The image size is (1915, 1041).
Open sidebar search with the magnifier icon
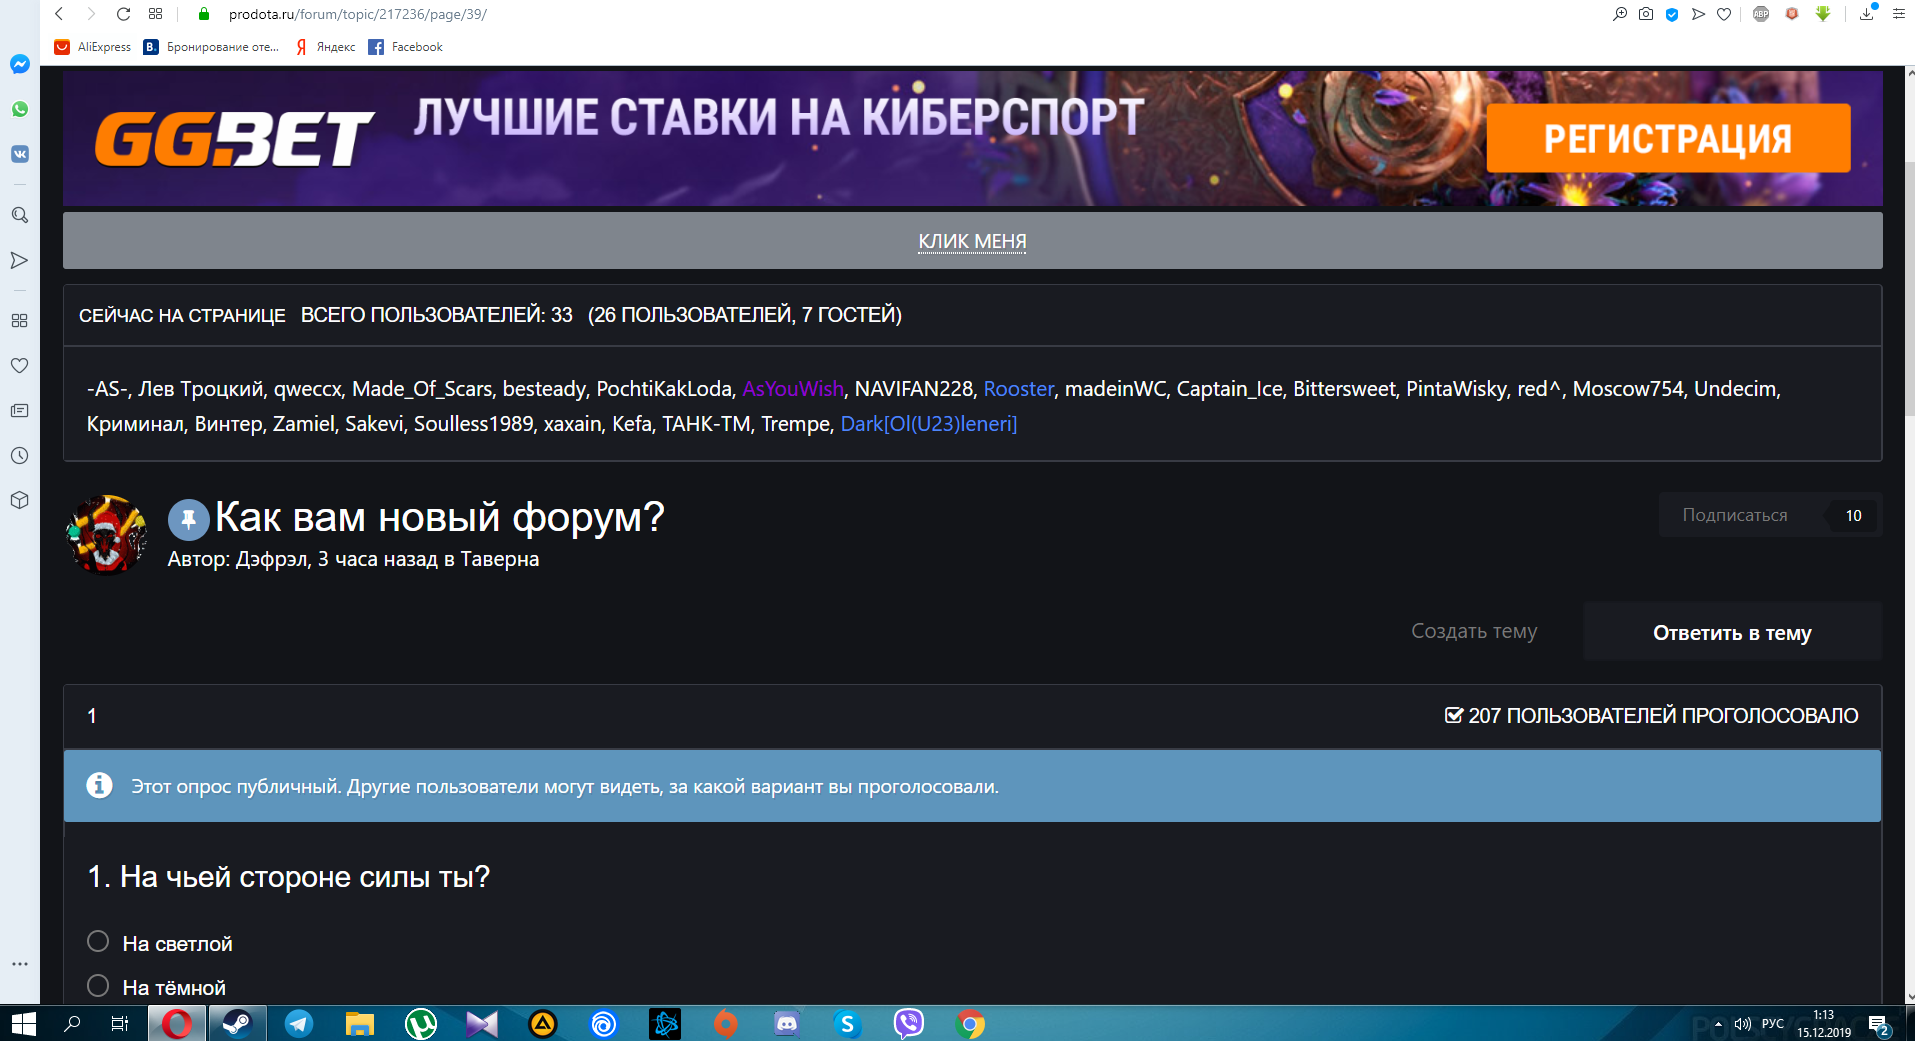[x=19, y=214]
